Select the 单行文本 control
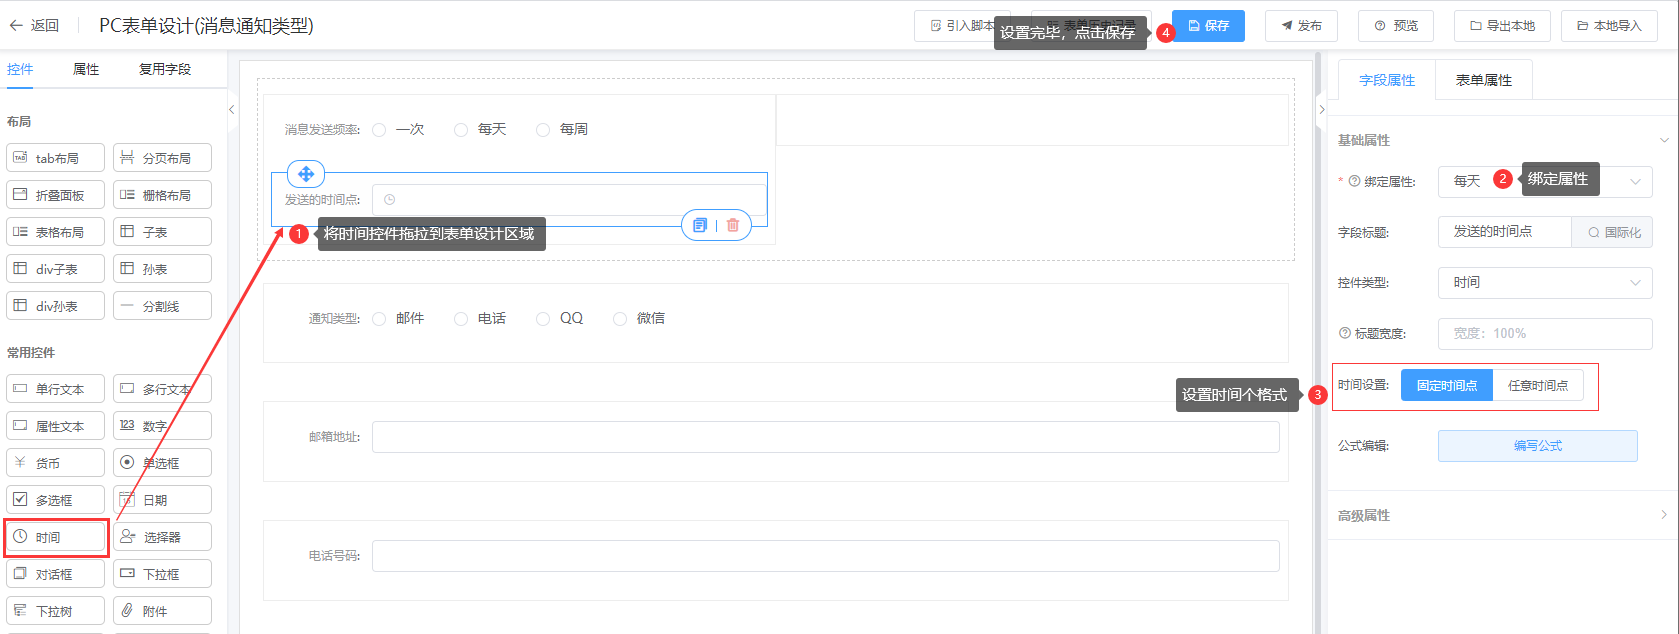This screenshot has width=1679, height=634. point(55,389)
